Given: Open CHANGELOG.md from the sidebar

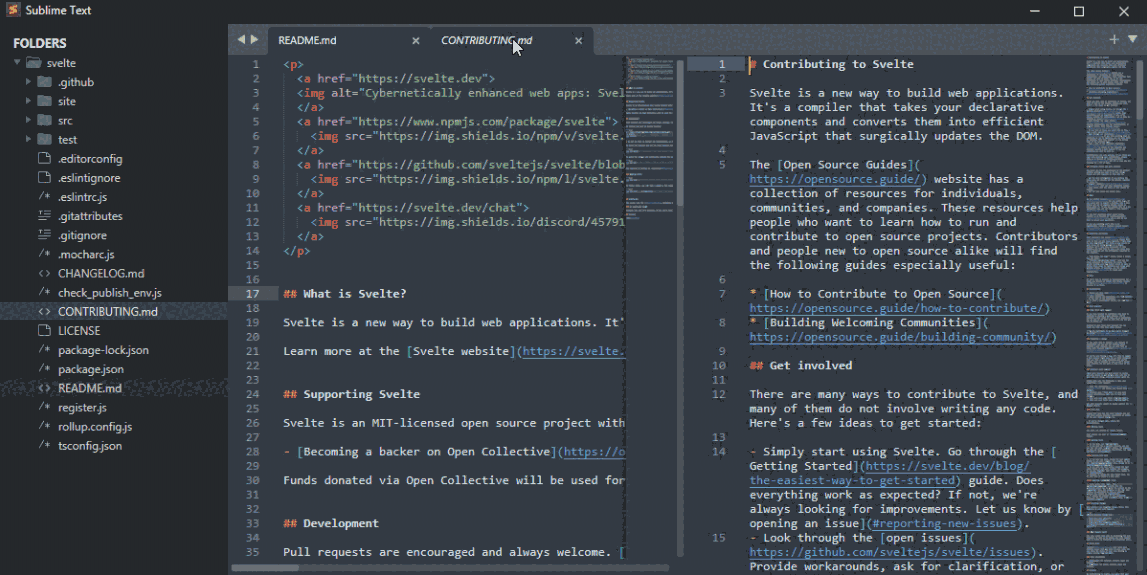Looking at the screenshot, I should pos(101,273).
